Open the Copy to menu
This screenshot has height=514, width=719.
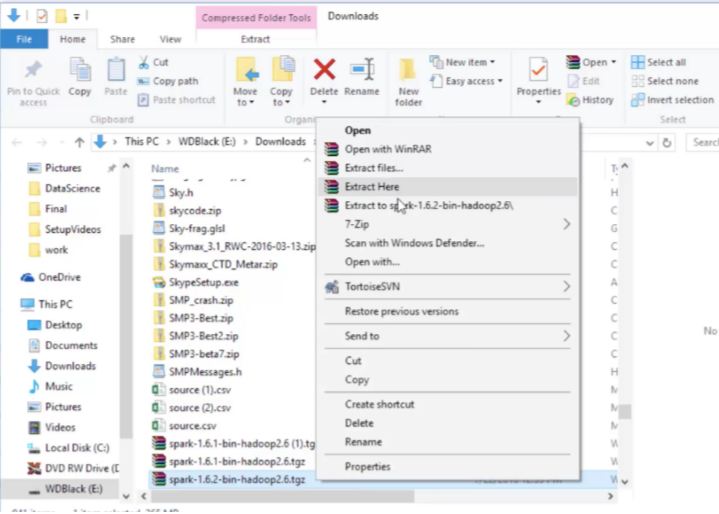pyautogui.click(x=281, y=83)
